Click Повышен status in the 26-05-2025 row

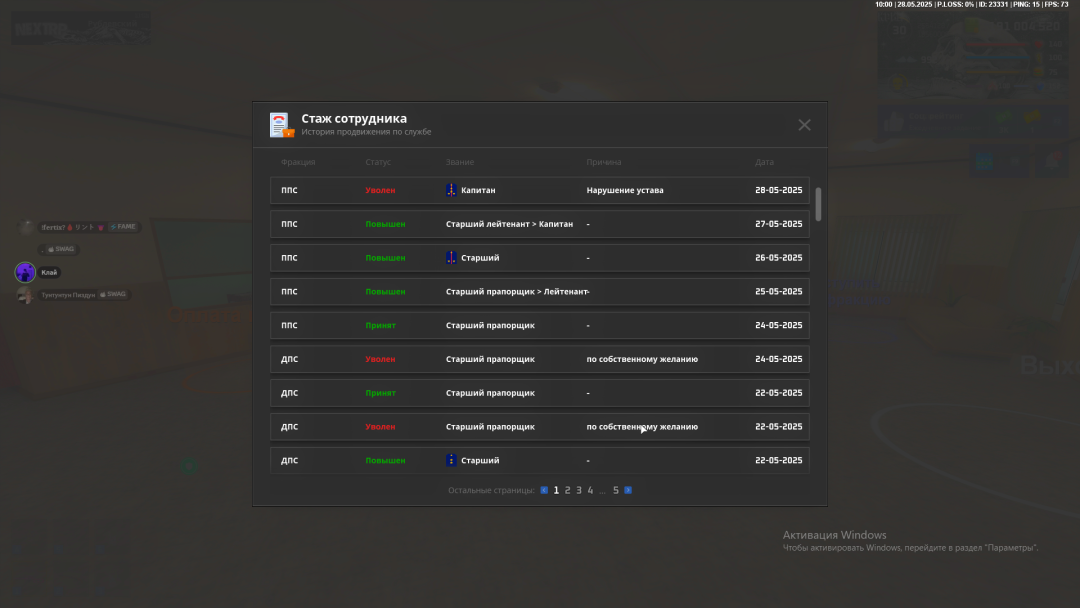click(x=386, y=258)
